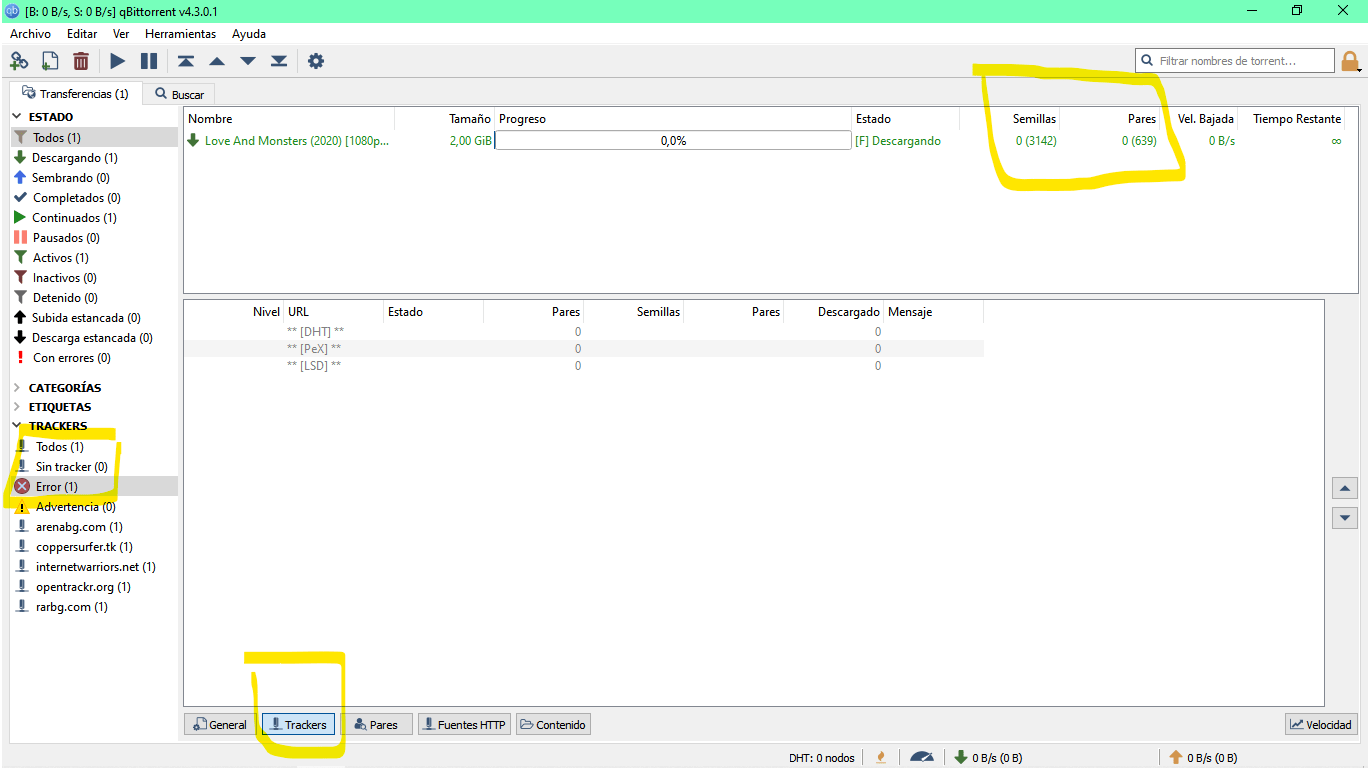Collapse the ESTADO section
Screen dimensions: 1368x768
(x=16, y=117)
